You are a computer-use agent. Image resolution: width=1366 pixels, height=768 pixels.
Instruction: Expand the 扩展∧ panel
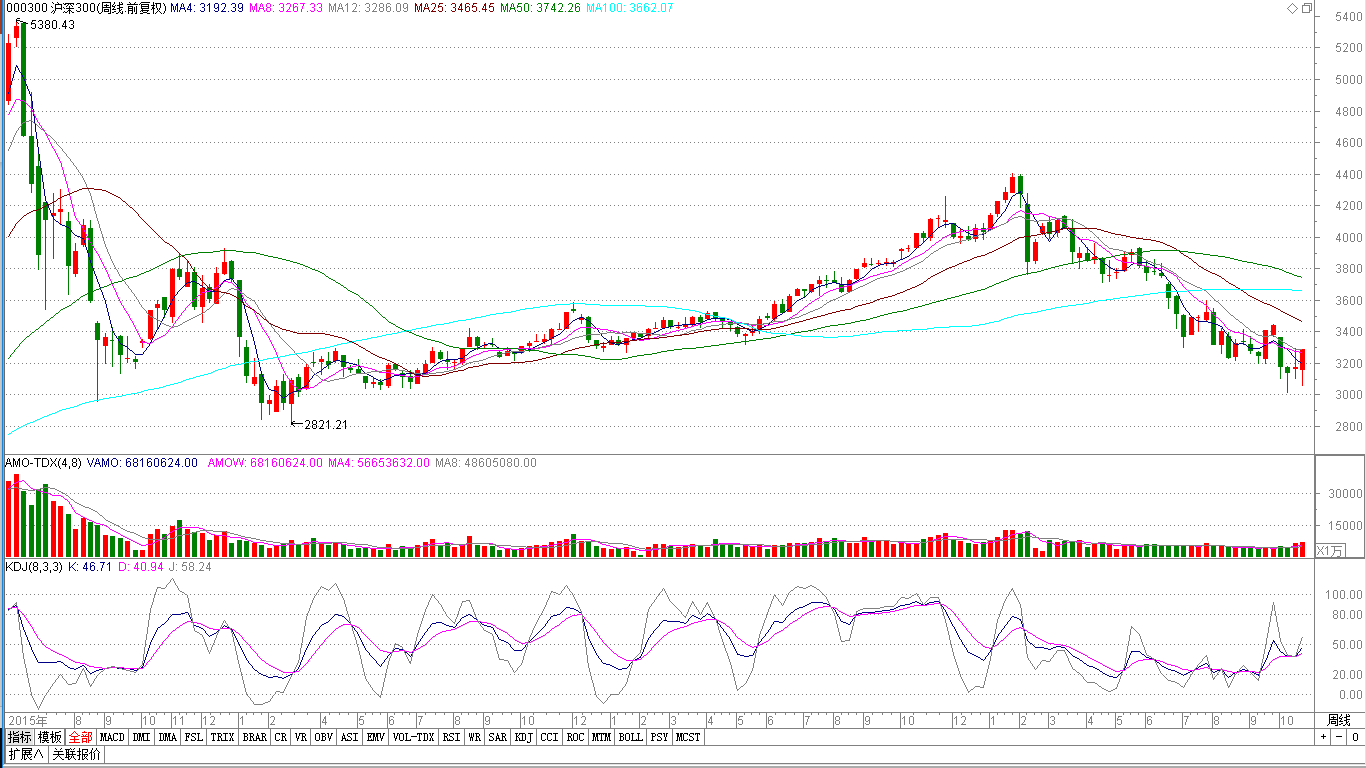[25, 754]
